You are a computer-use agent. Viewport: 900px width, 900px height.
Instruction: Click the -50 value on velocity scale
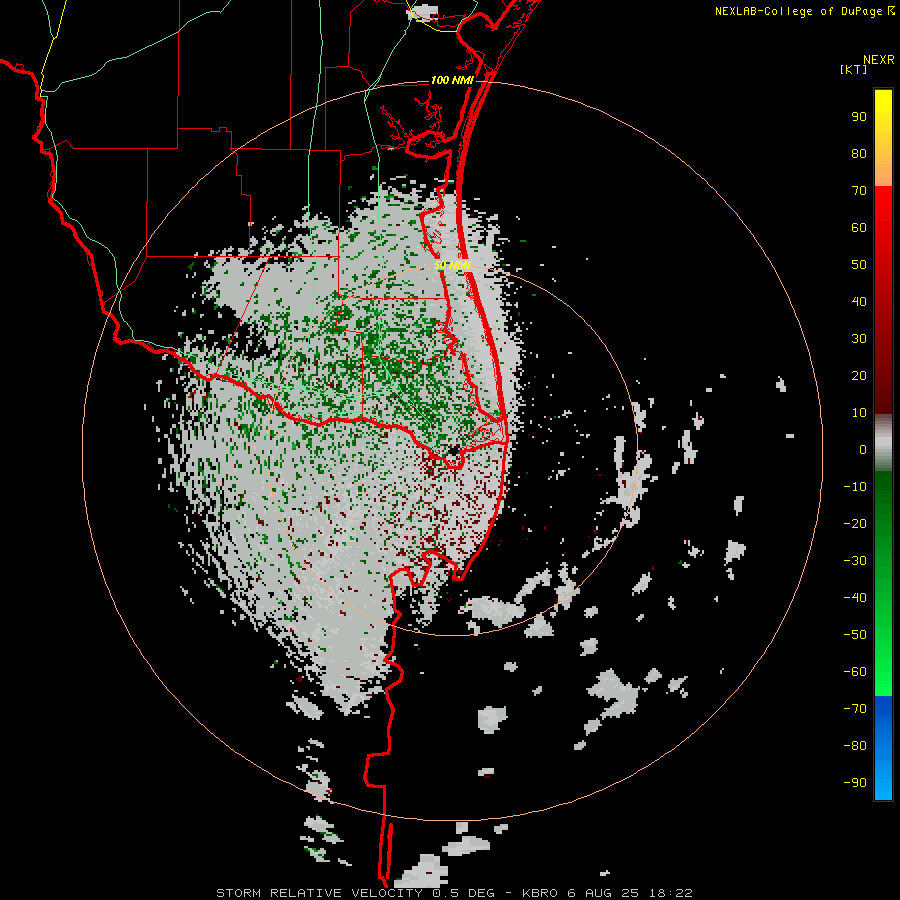pyautogui.click(x=855, y=634)
